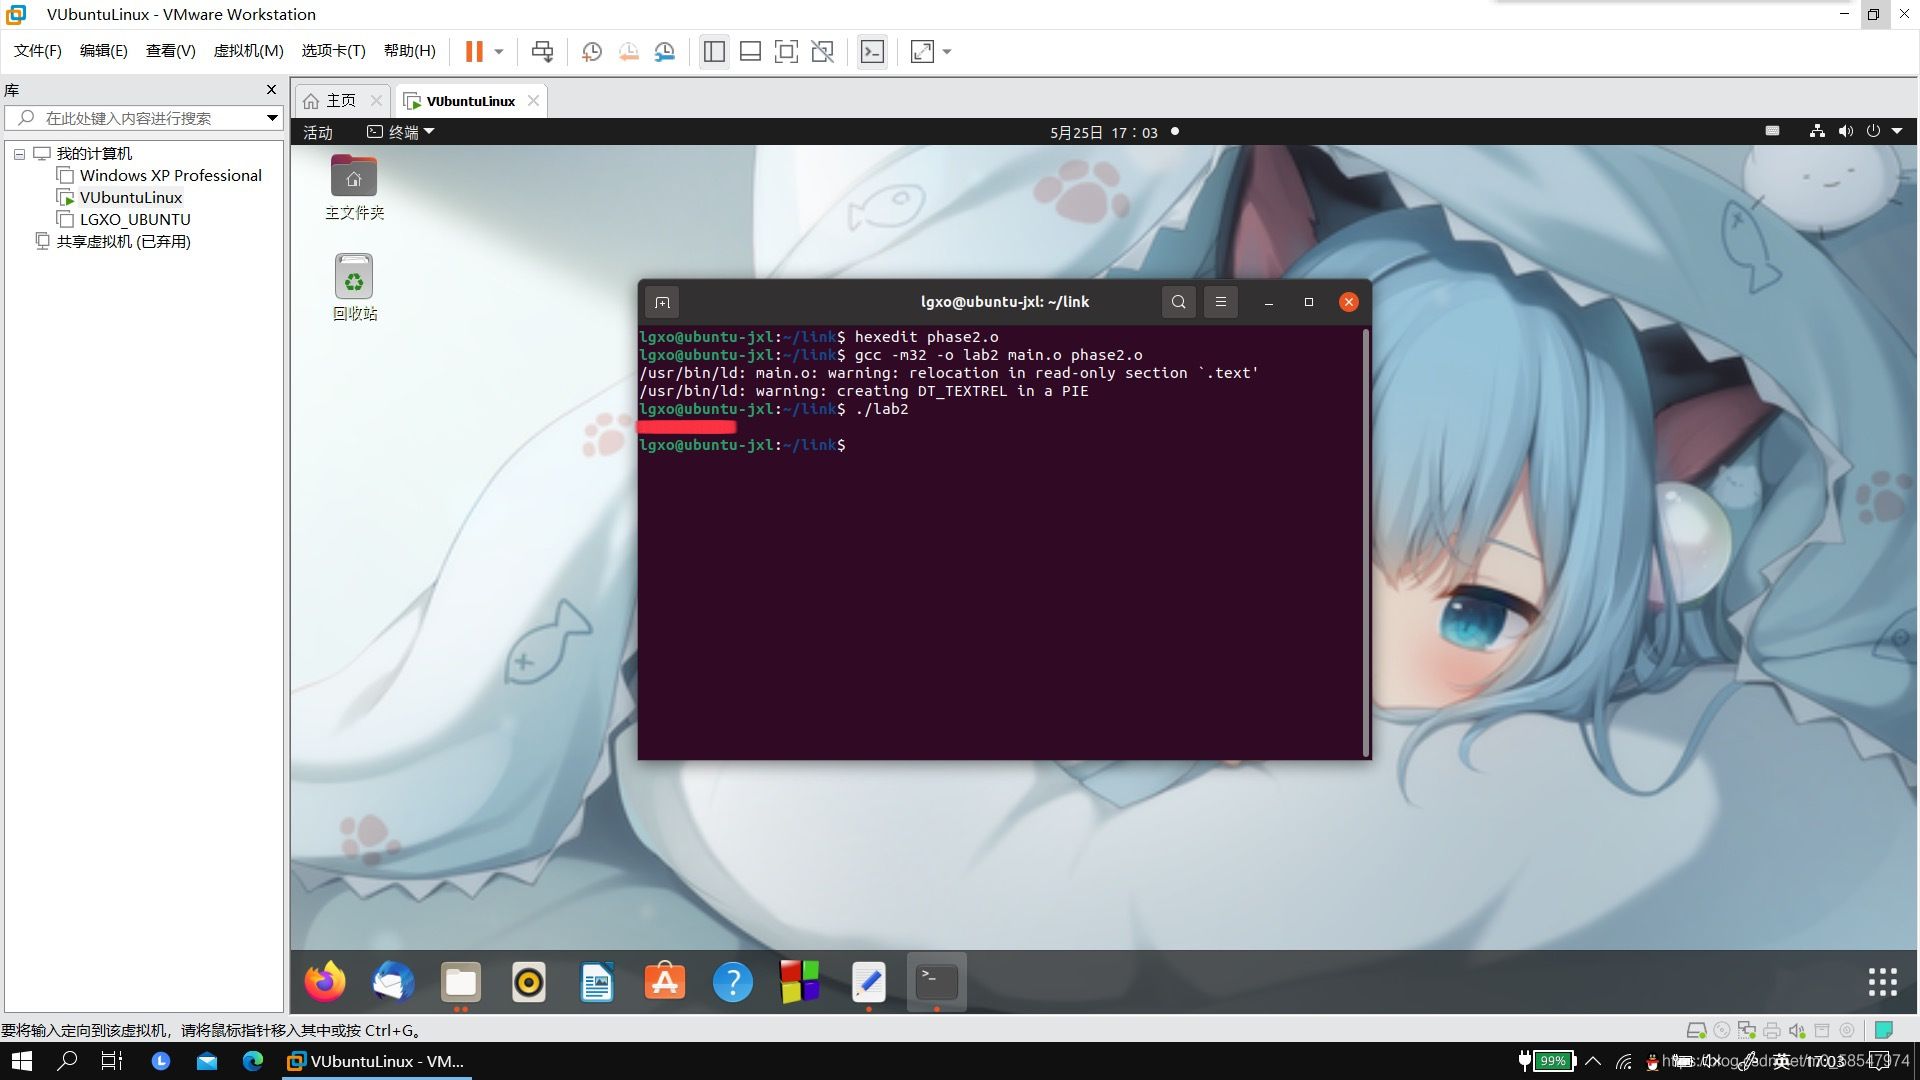Open Microsoft Edge from Windows taskbar

point(253,1061)
